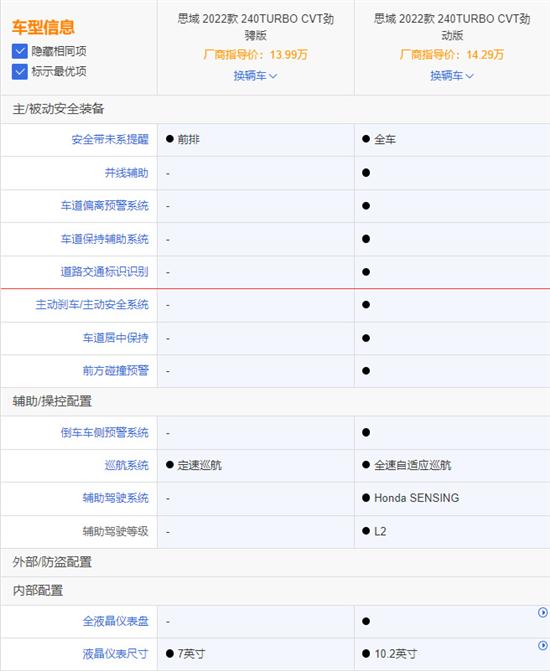Click the 辅助驾驶系统 link
The height and width of the screenshot is (671, 550).
pos(116,498)
